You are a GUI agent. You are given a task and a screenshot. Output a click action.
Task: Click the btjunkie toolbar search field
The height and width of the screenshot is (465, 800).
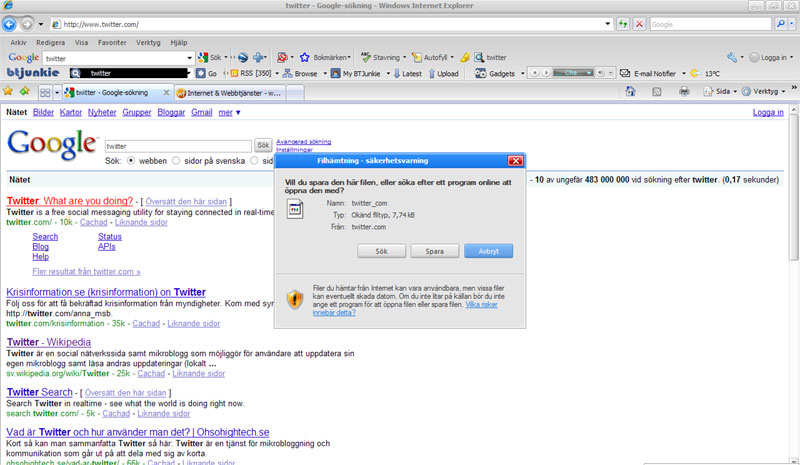click(x=135, y=74)
